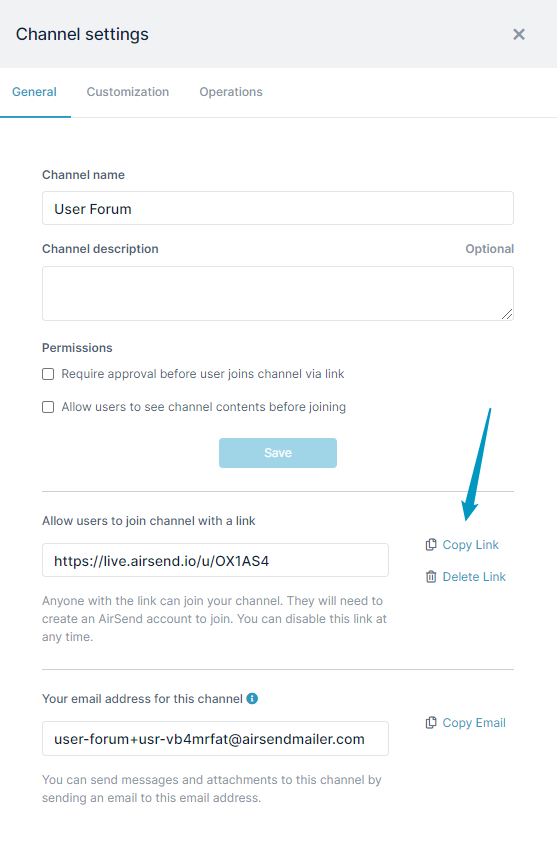Viewport: 557px width, 864px height.
Task: Click the channel join link URL field
Action: click(x=215, y=560)
